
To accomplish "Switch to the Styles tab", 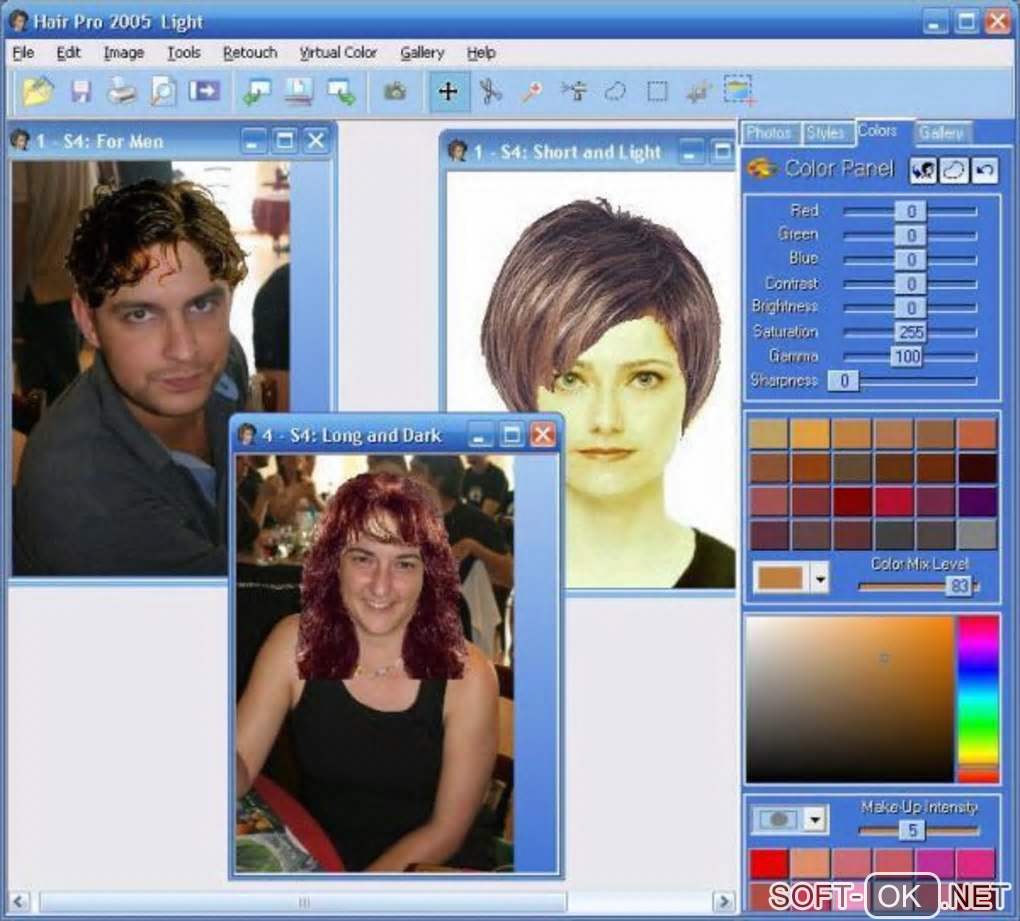I will [x=826, y=133].
